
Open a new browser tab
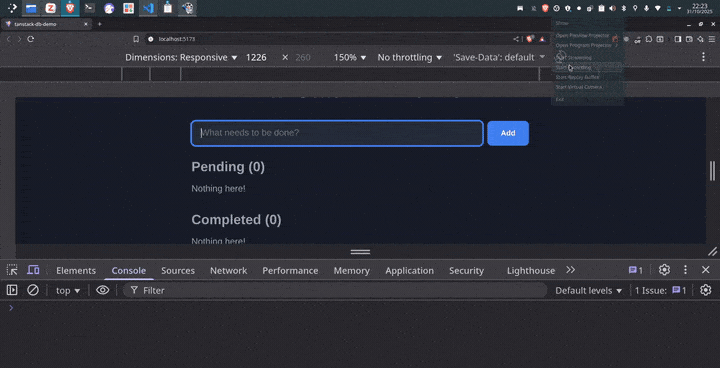click(99, 24)
